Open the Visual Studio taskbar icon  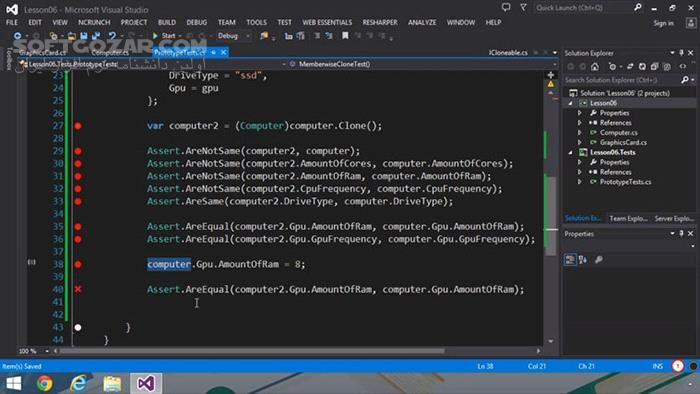(146, 383)
